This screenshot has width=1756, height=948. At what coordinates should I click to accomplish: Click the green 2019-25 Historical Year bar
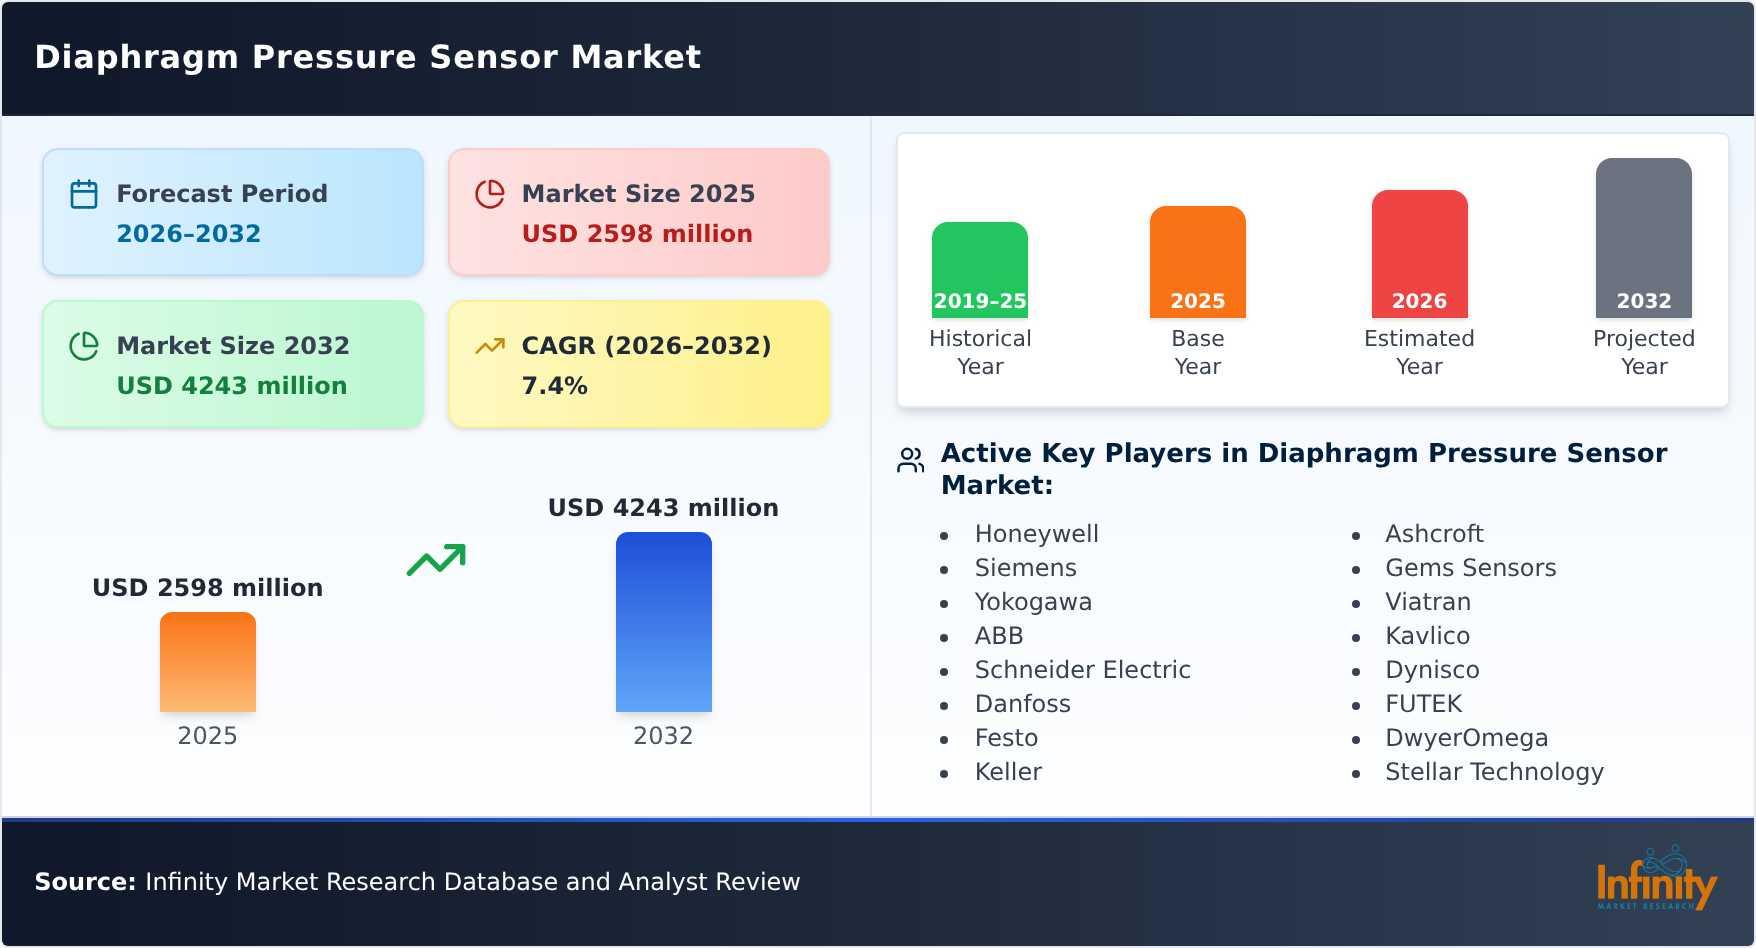pos(980,270)
